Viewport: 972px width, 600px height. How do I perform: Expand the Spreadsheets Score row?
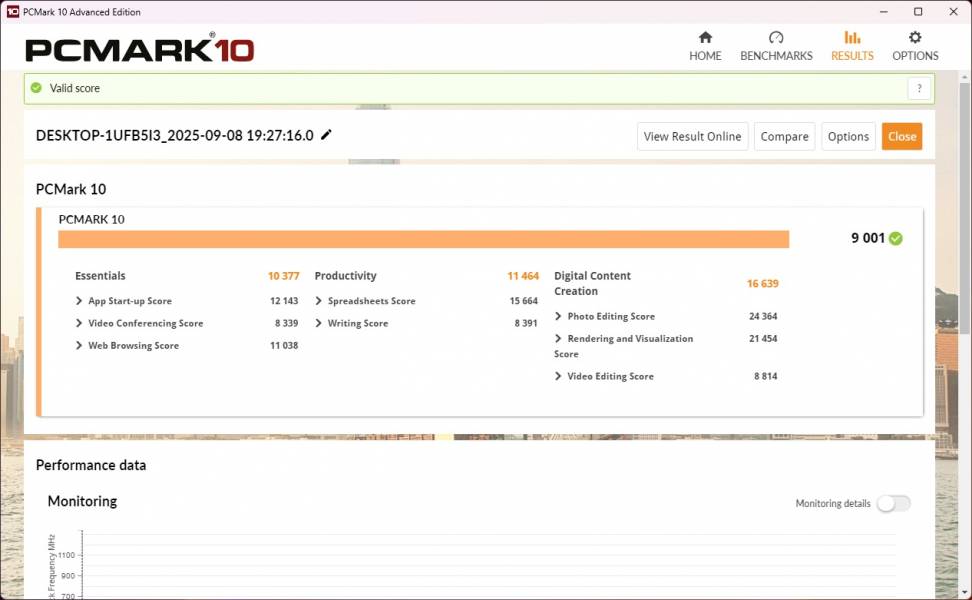click(319, 301)
